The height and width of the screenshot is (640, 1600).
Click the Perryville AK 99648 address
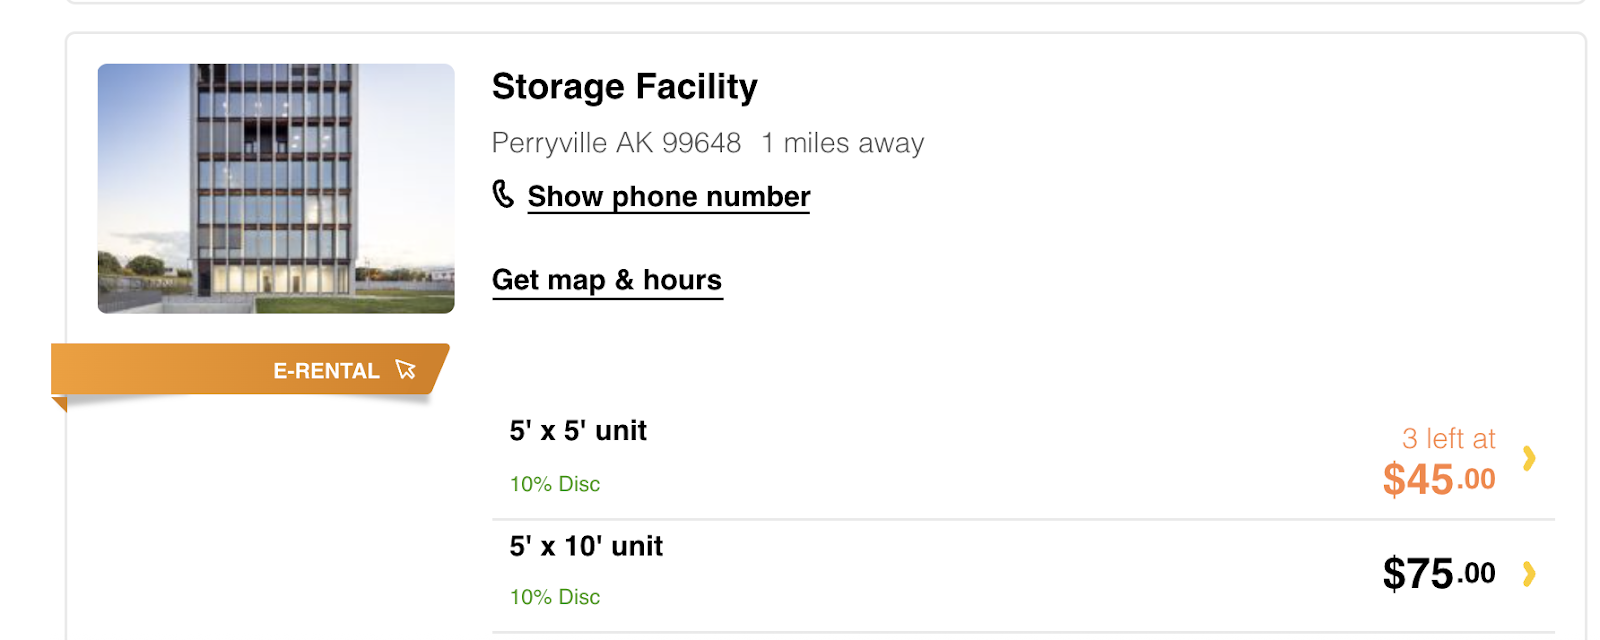616,143
